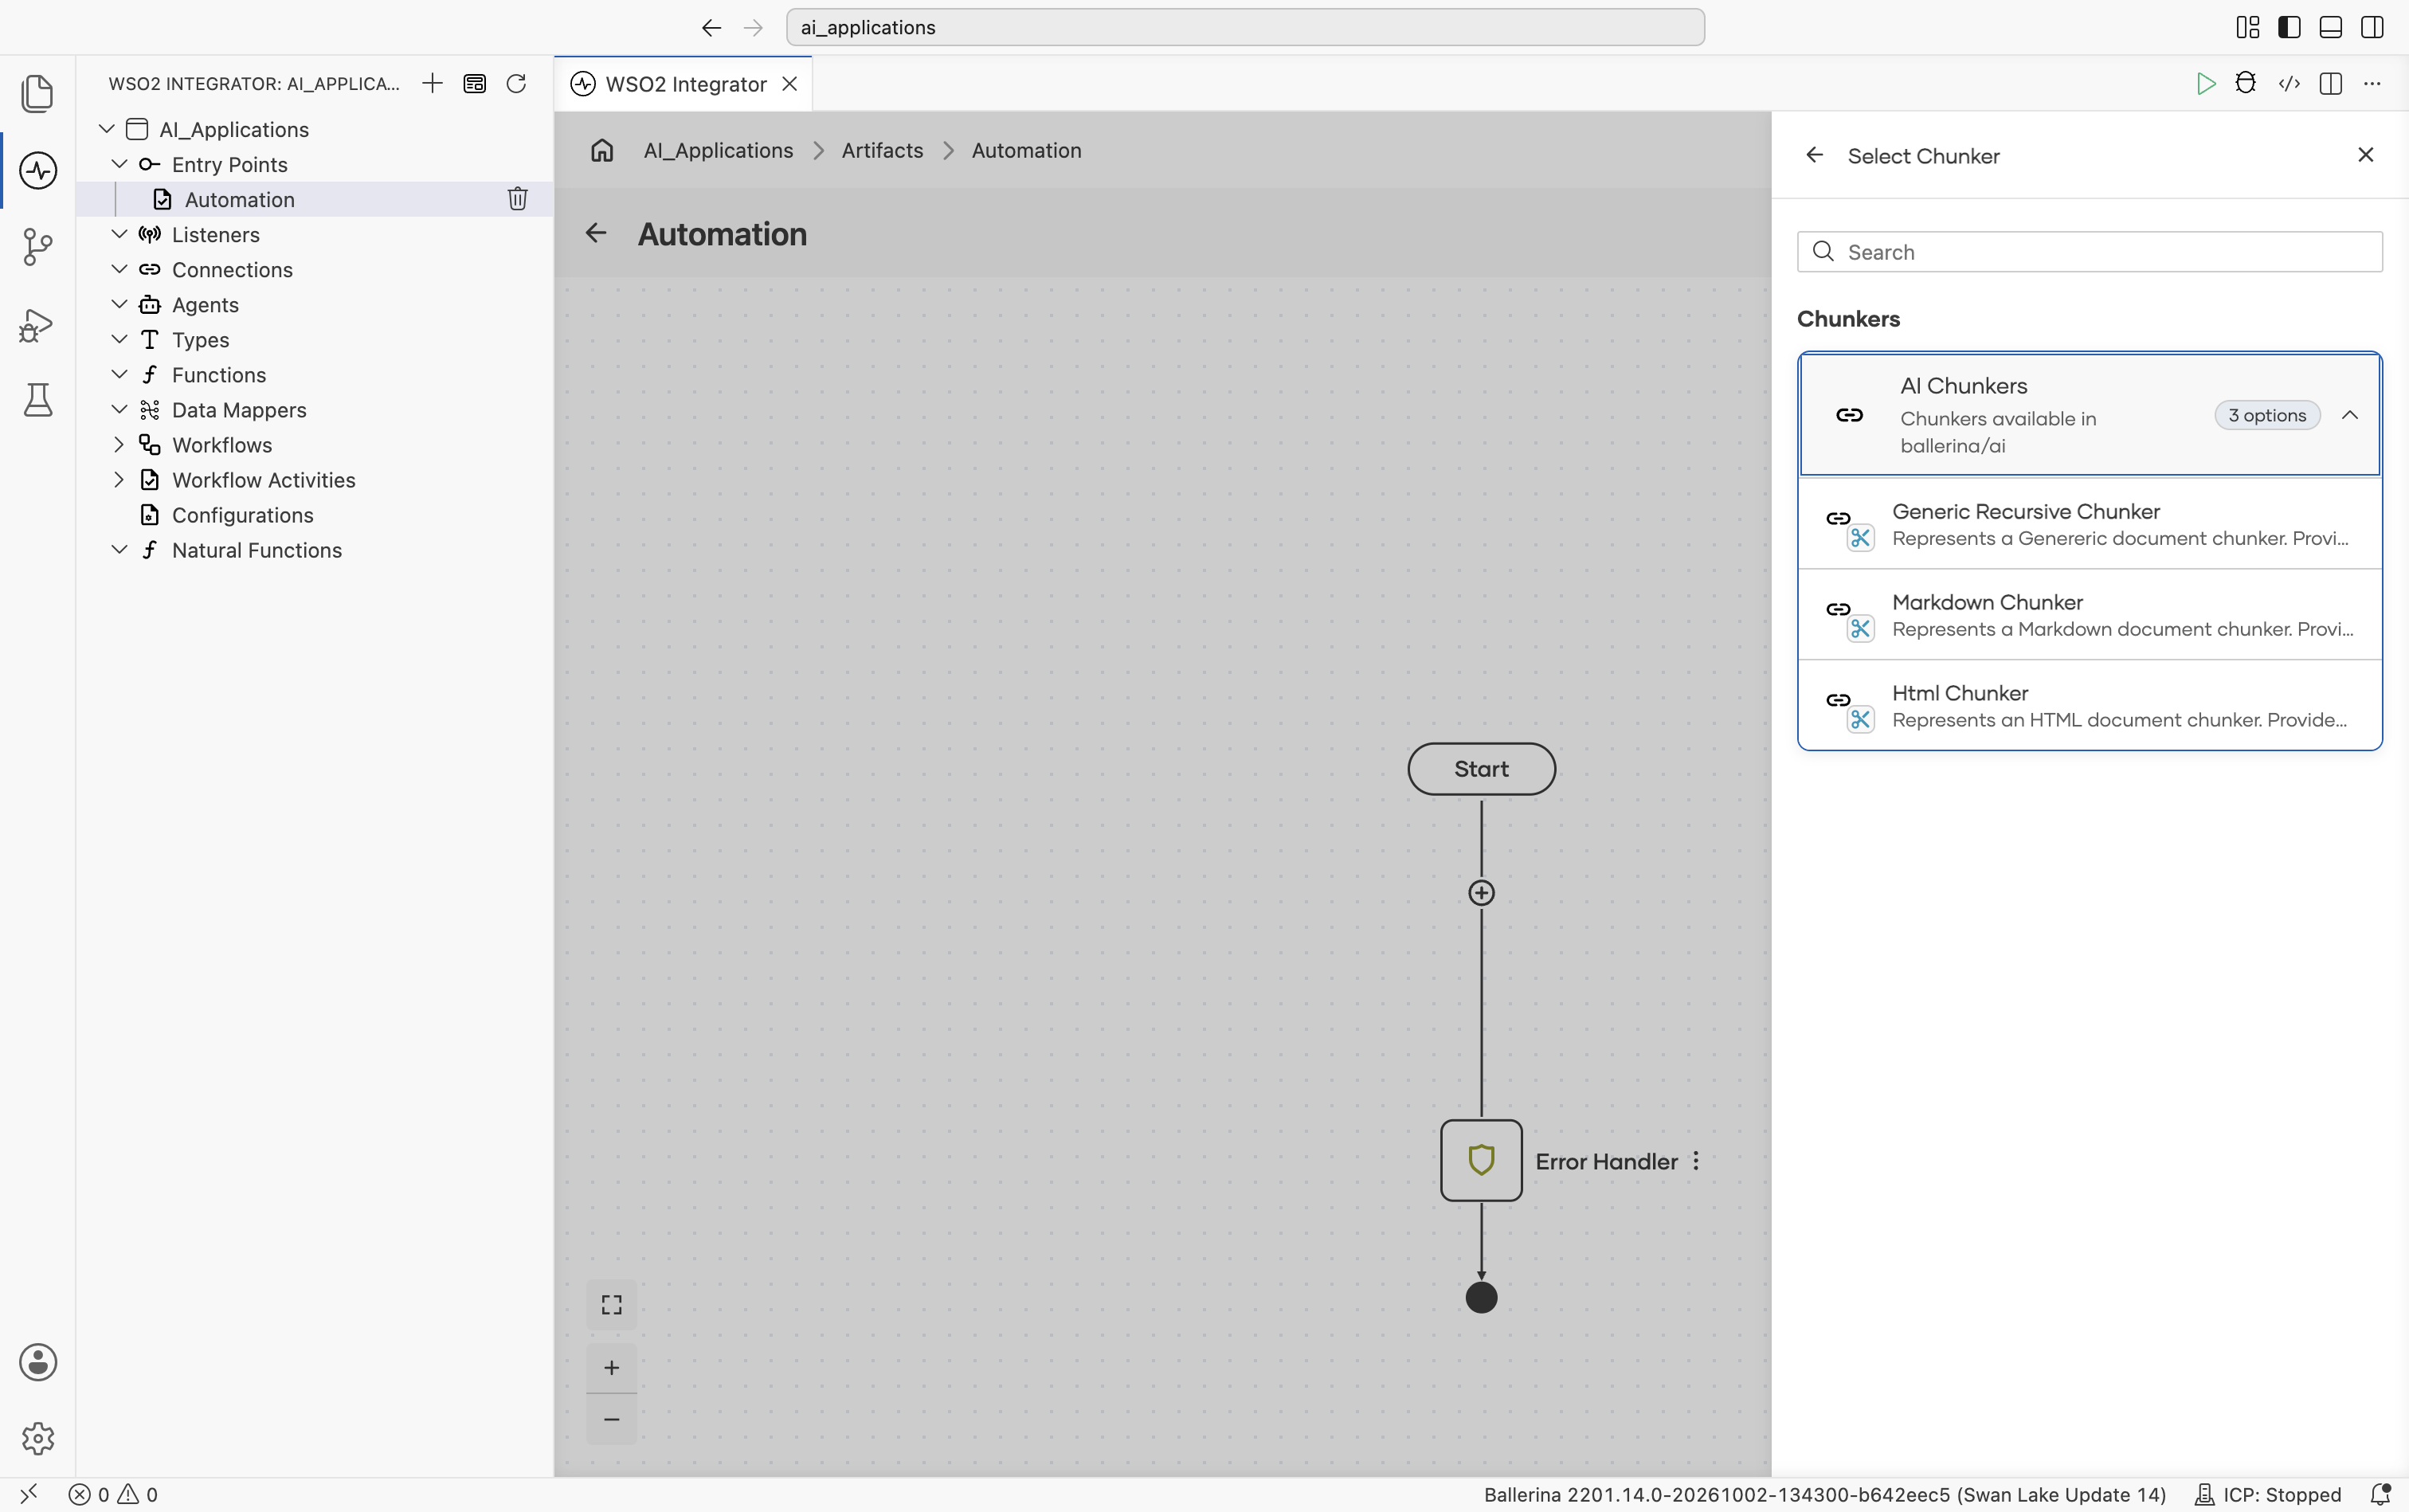Refresh the WSO2 Integrator project tree
The height and width of the screenshot is (1512, 2409).
[516, 84]
